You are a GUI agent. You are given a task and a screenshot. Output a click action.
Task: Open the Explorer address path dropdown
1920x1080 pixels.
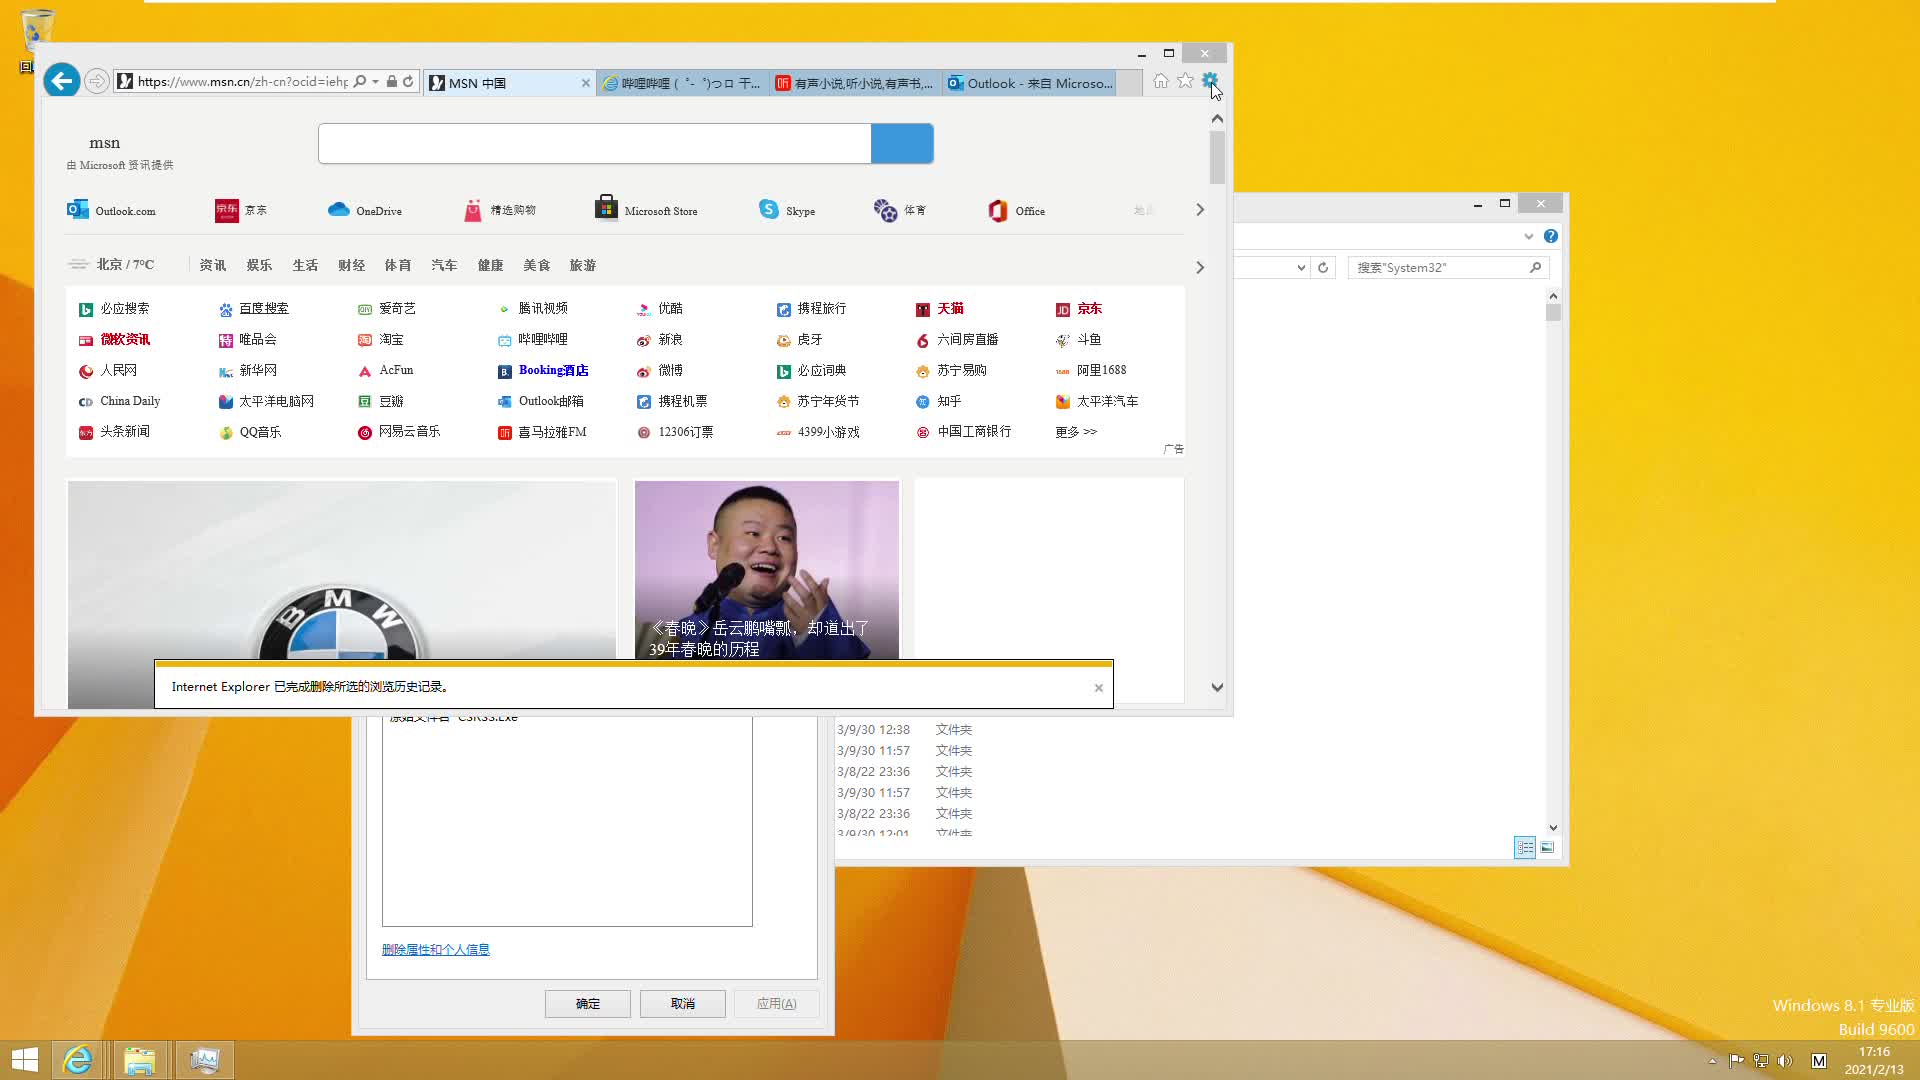1300,268
